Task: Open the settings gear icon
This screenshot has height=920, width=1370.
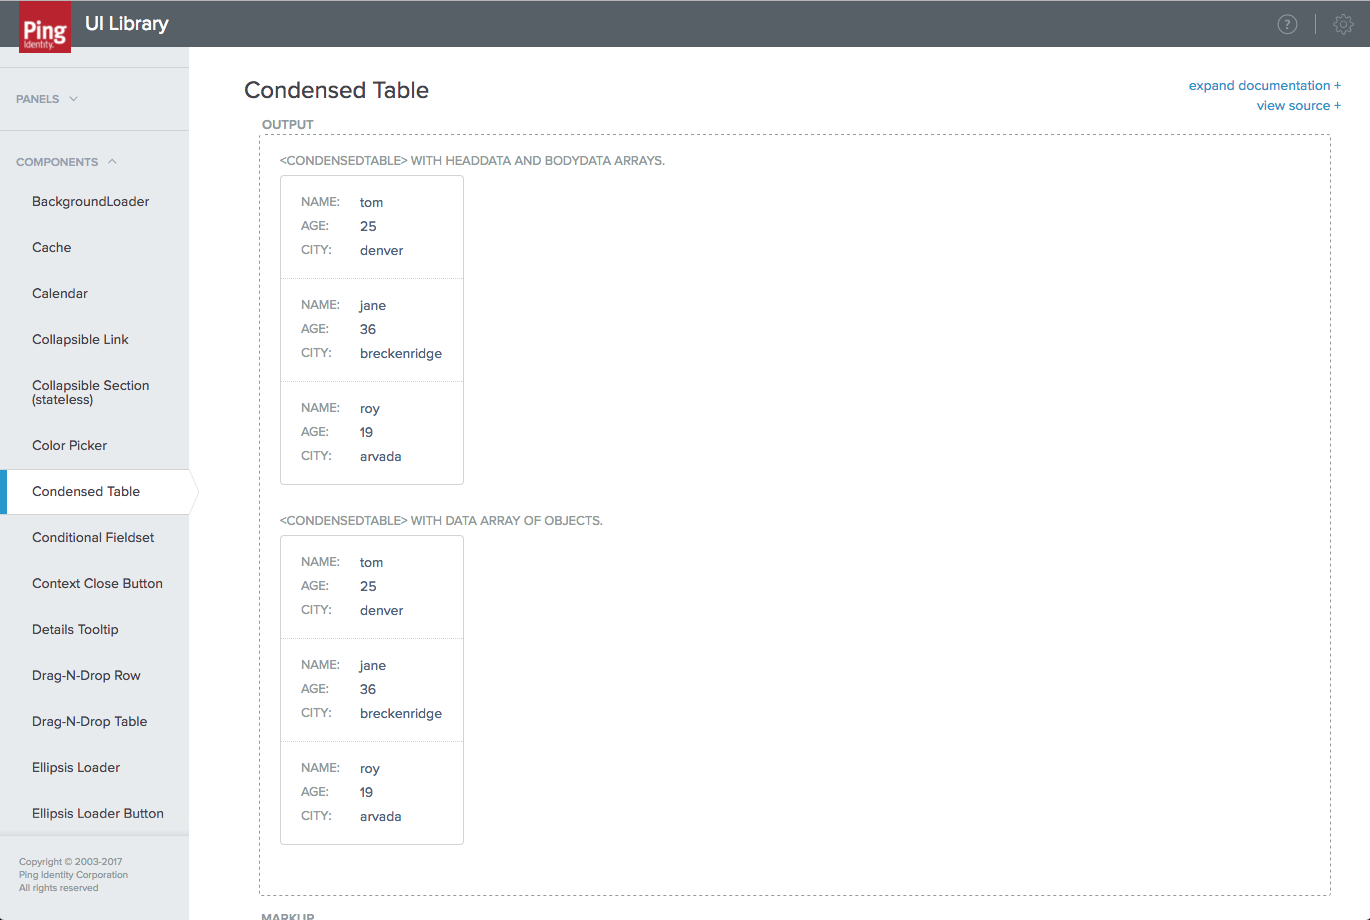Action: click(1343, 25)
